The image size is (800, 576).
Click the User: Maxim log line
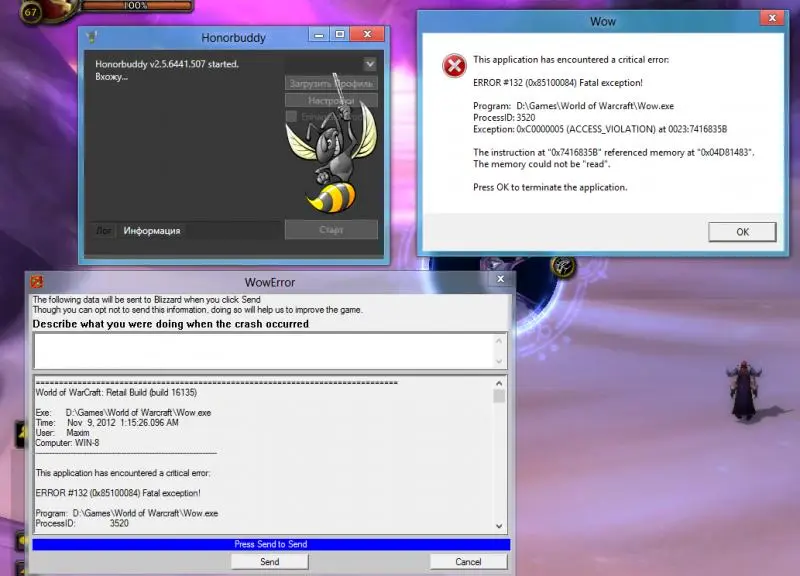point(62,433)
